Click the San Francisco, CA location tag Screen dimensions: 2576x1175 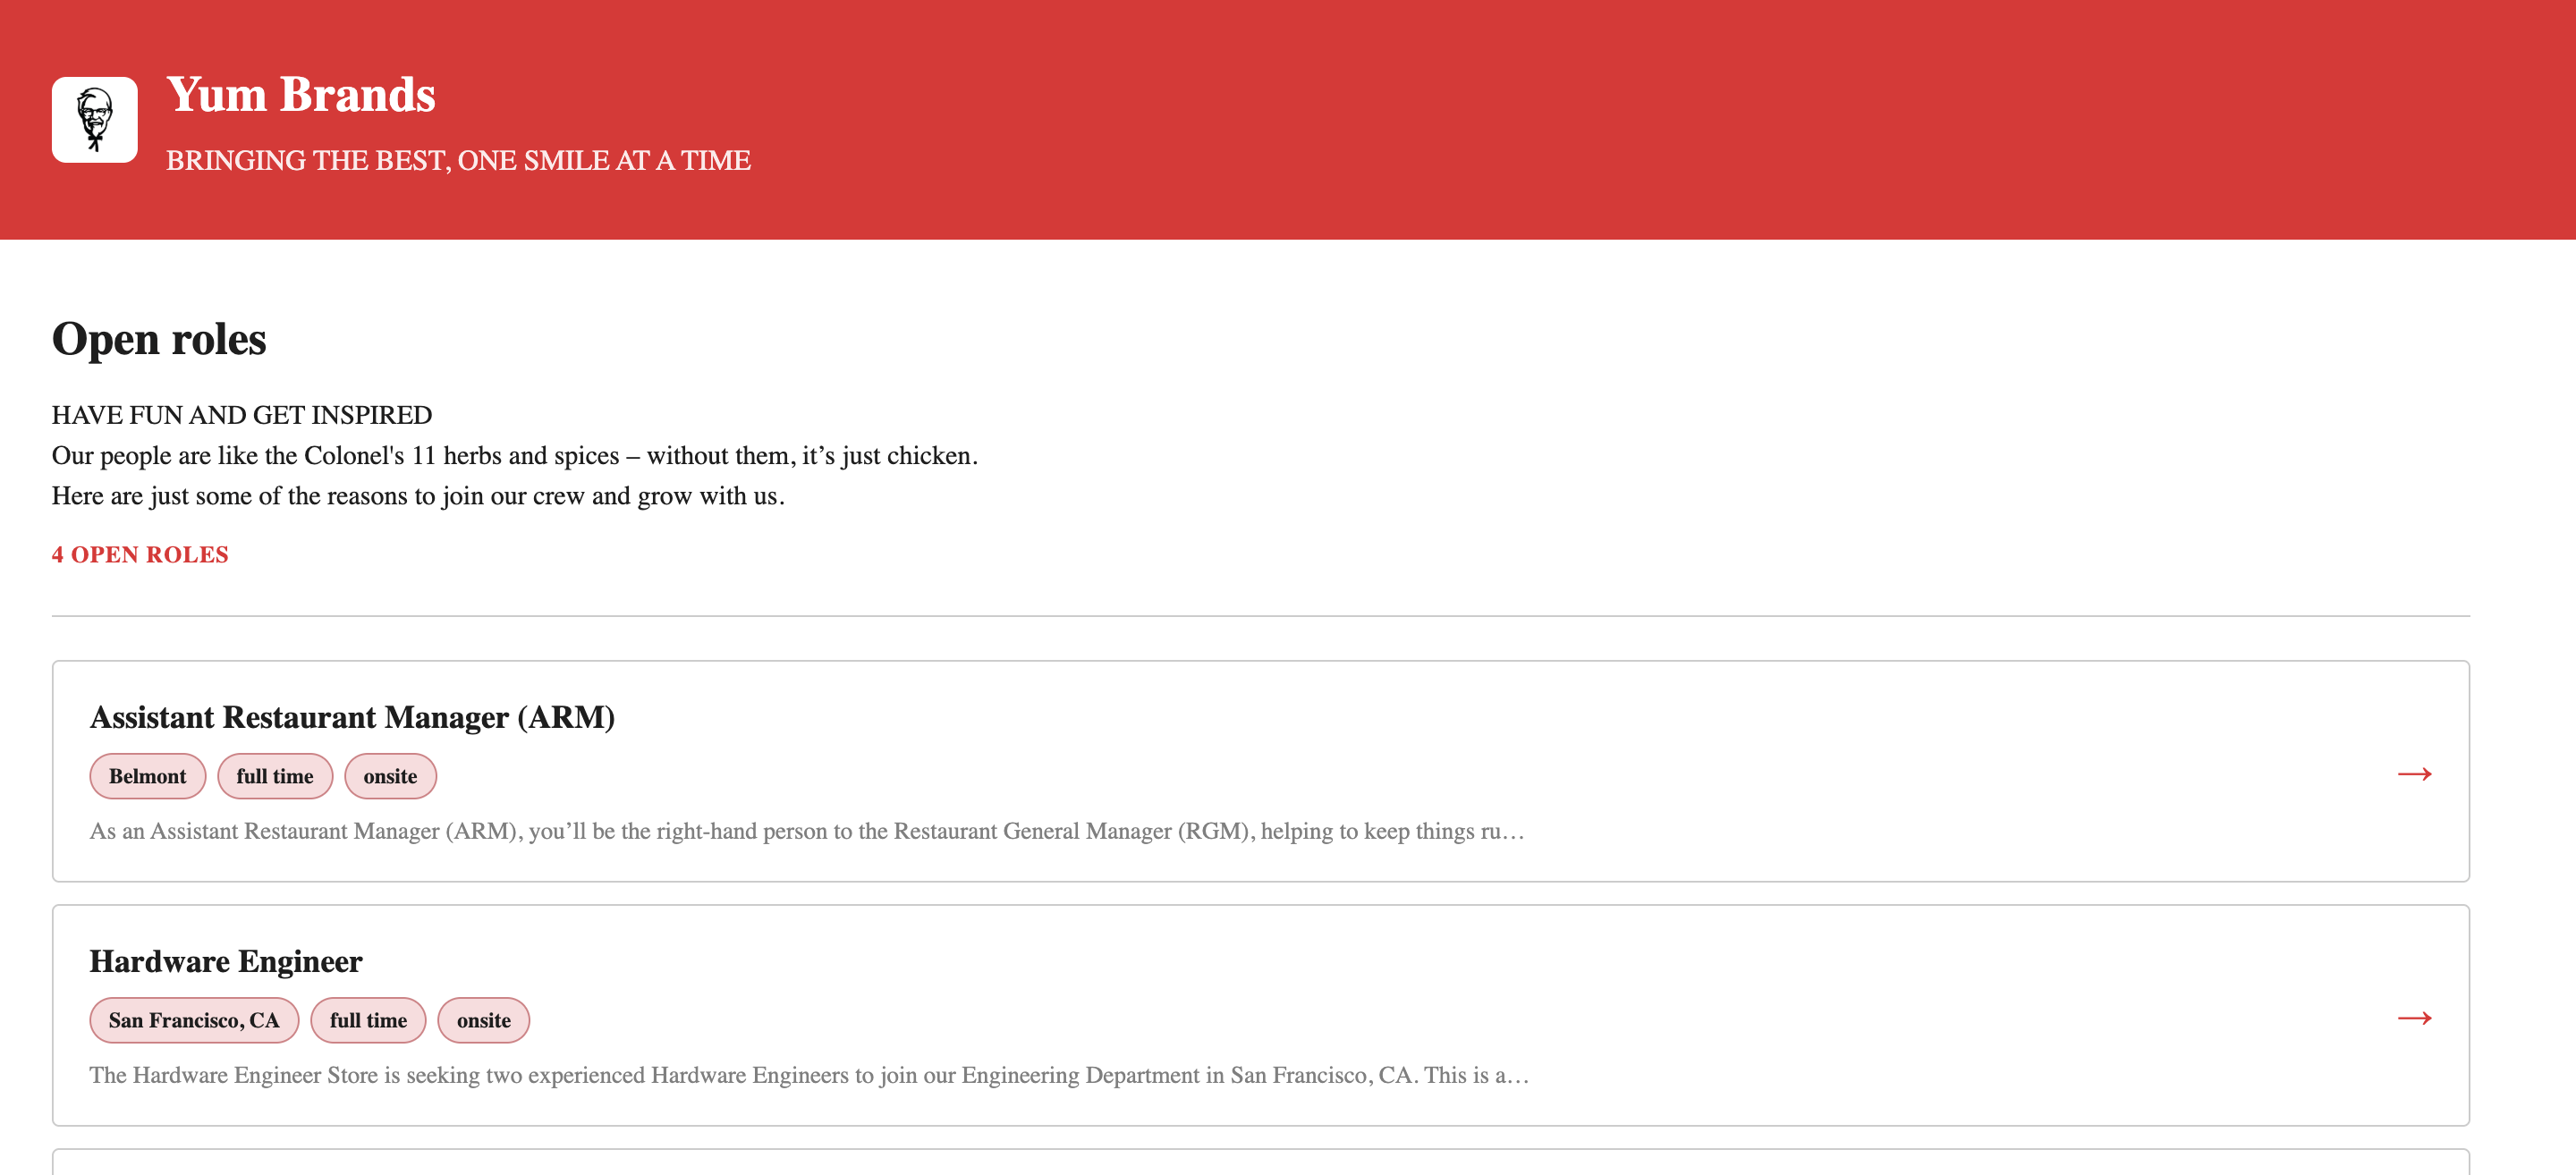194,1020
